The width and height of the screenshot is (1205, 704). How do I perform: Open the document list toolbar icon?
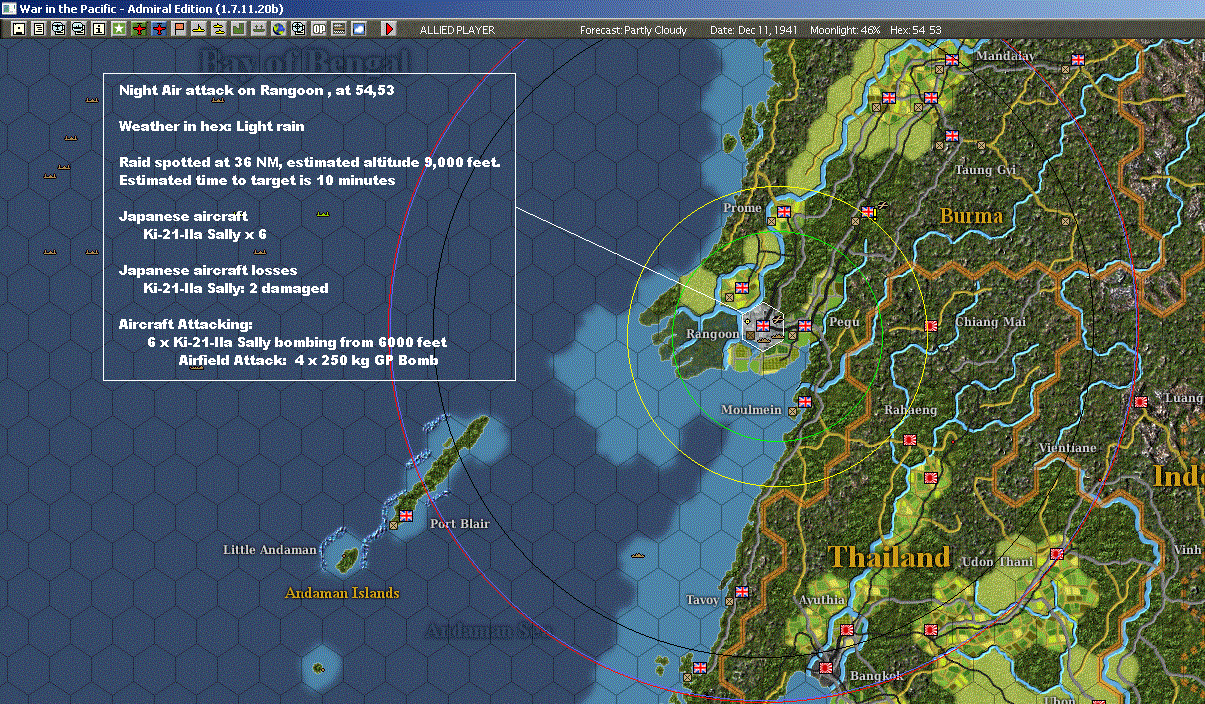[39, 30]
